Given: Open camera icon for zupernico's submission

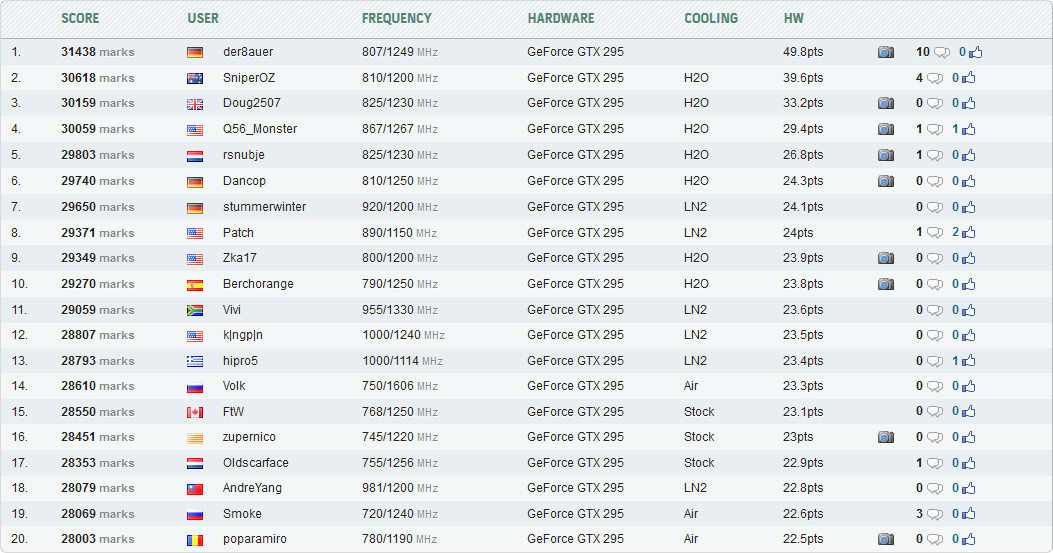Looking at the screenshot, I should [885, 437].
